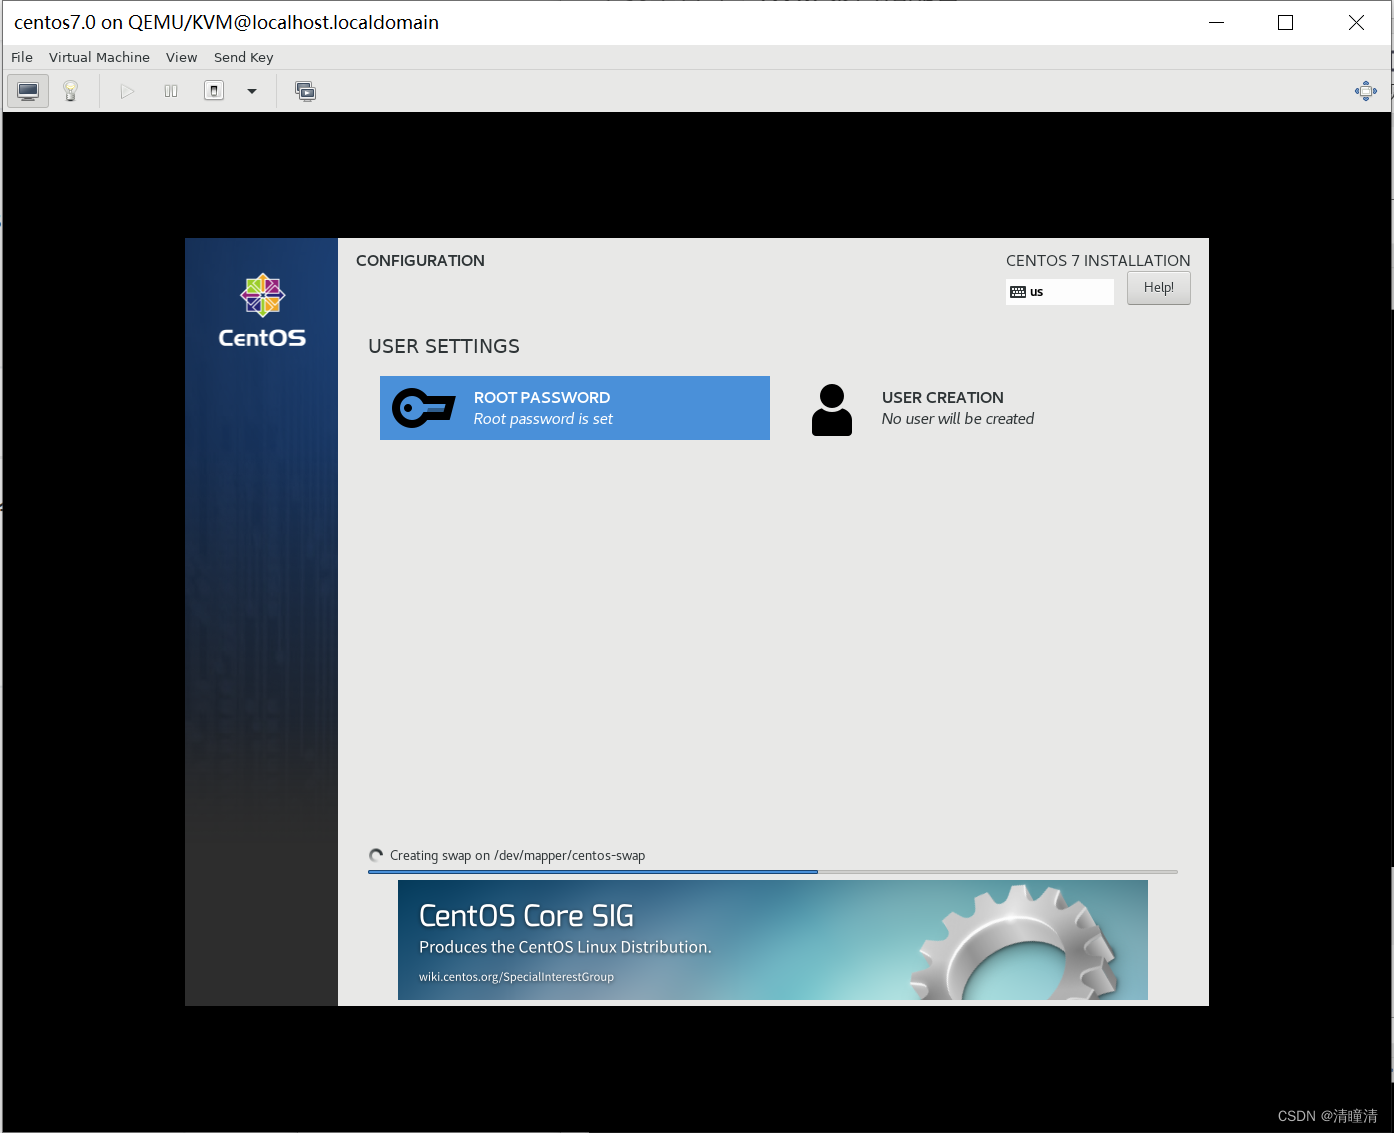Screen dimensions: 1394x1133
Task: Open the View menu
Action: coord(181,57)
